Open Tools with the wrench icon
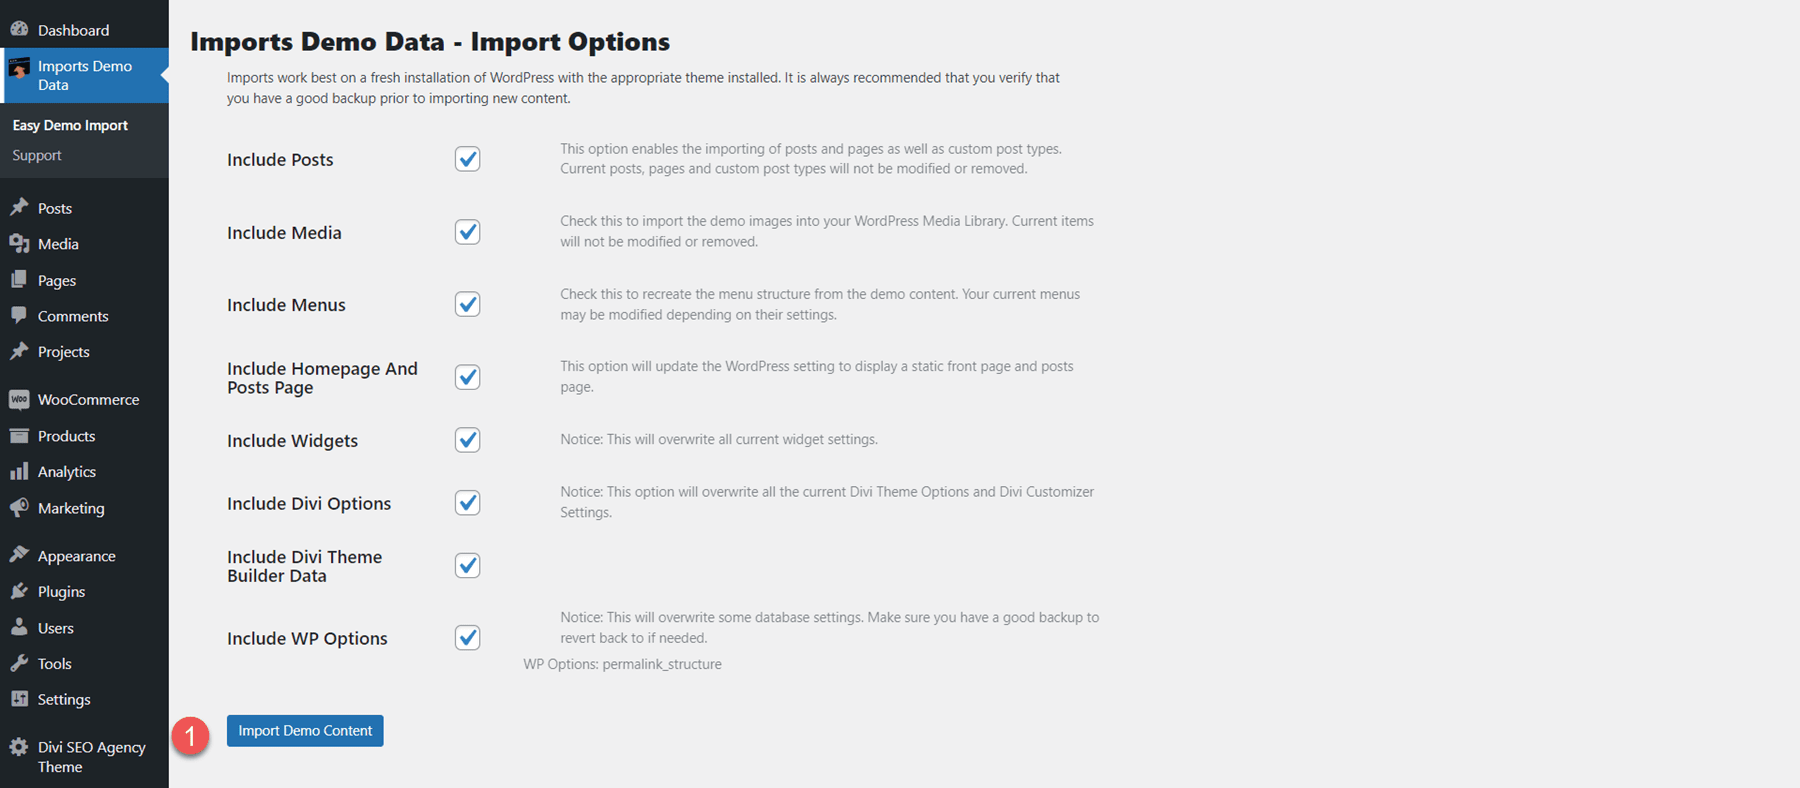Screen dimensions: 1800x788 21,663
